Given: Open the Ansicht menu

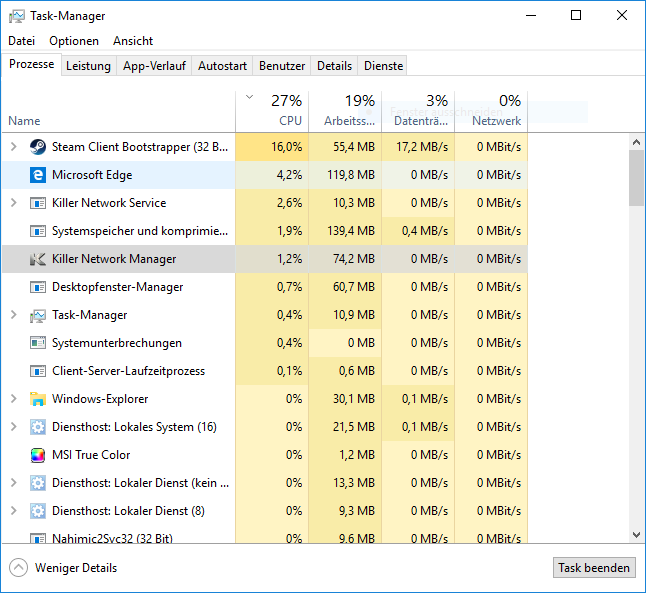Looking at the screenshot, I should coord(133,41).
